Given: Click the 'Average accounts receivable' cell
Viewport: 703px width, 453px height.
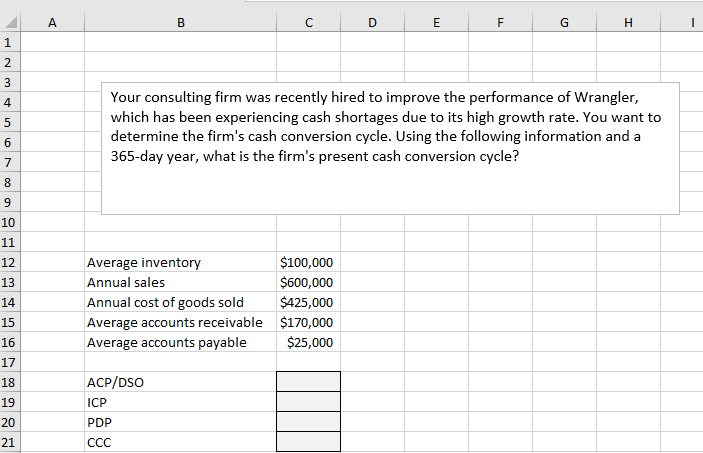Looking at the screenshot, I should pos(180,322).
